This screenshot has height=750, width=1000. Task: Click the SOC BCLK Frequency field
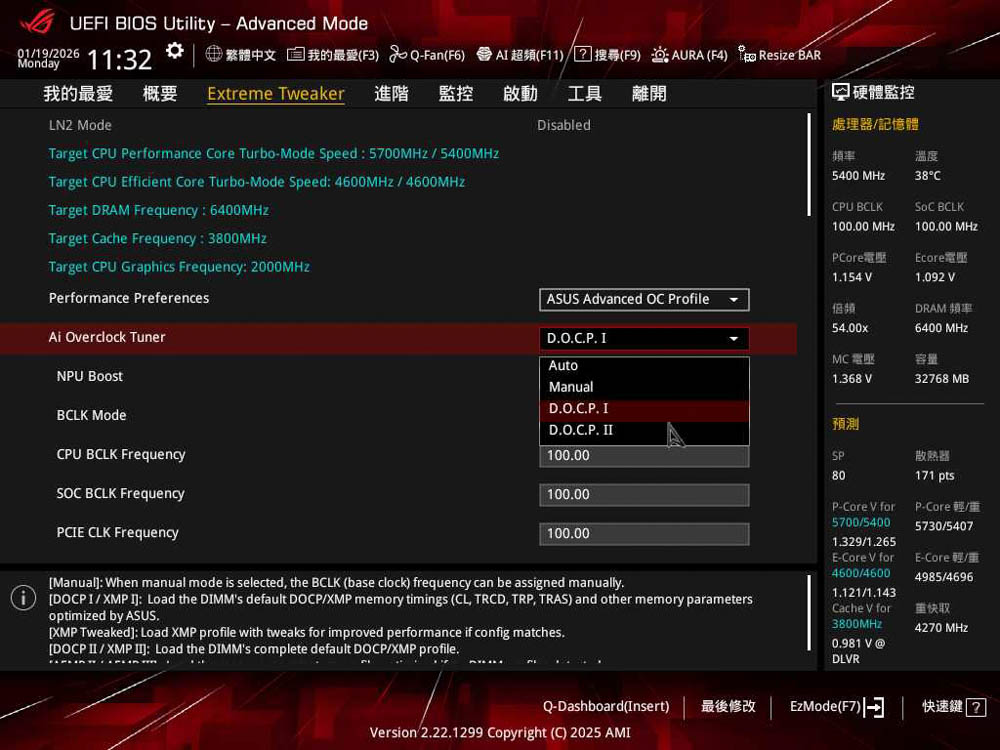(x=644, y=494)
